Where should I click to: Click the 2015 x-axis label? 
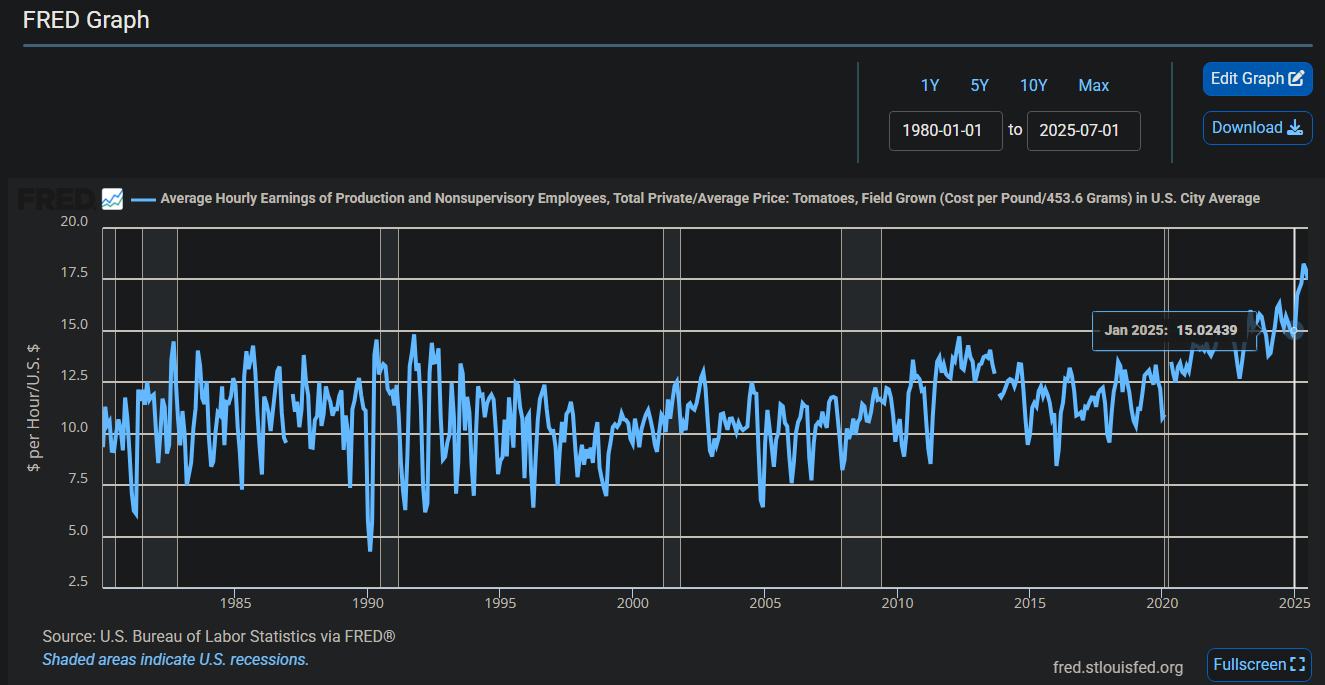(1030, 602)
